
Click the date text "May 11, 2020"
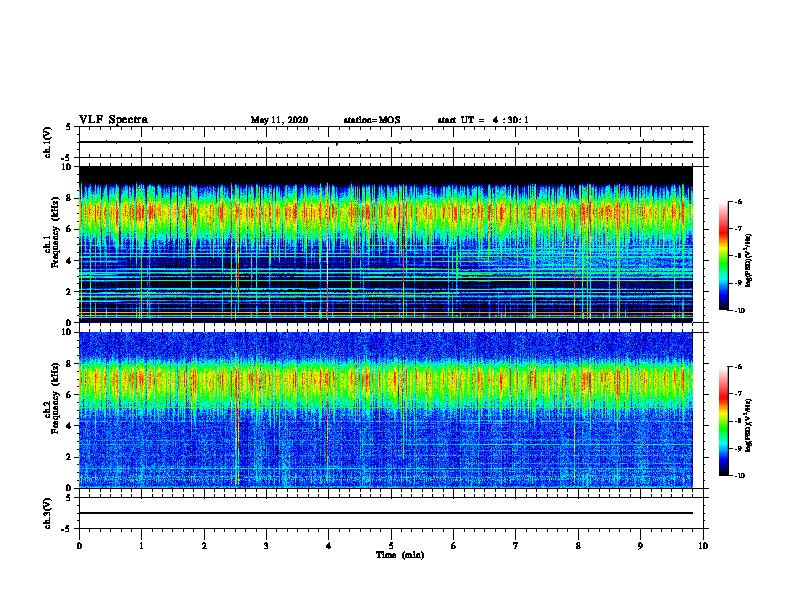279,120
